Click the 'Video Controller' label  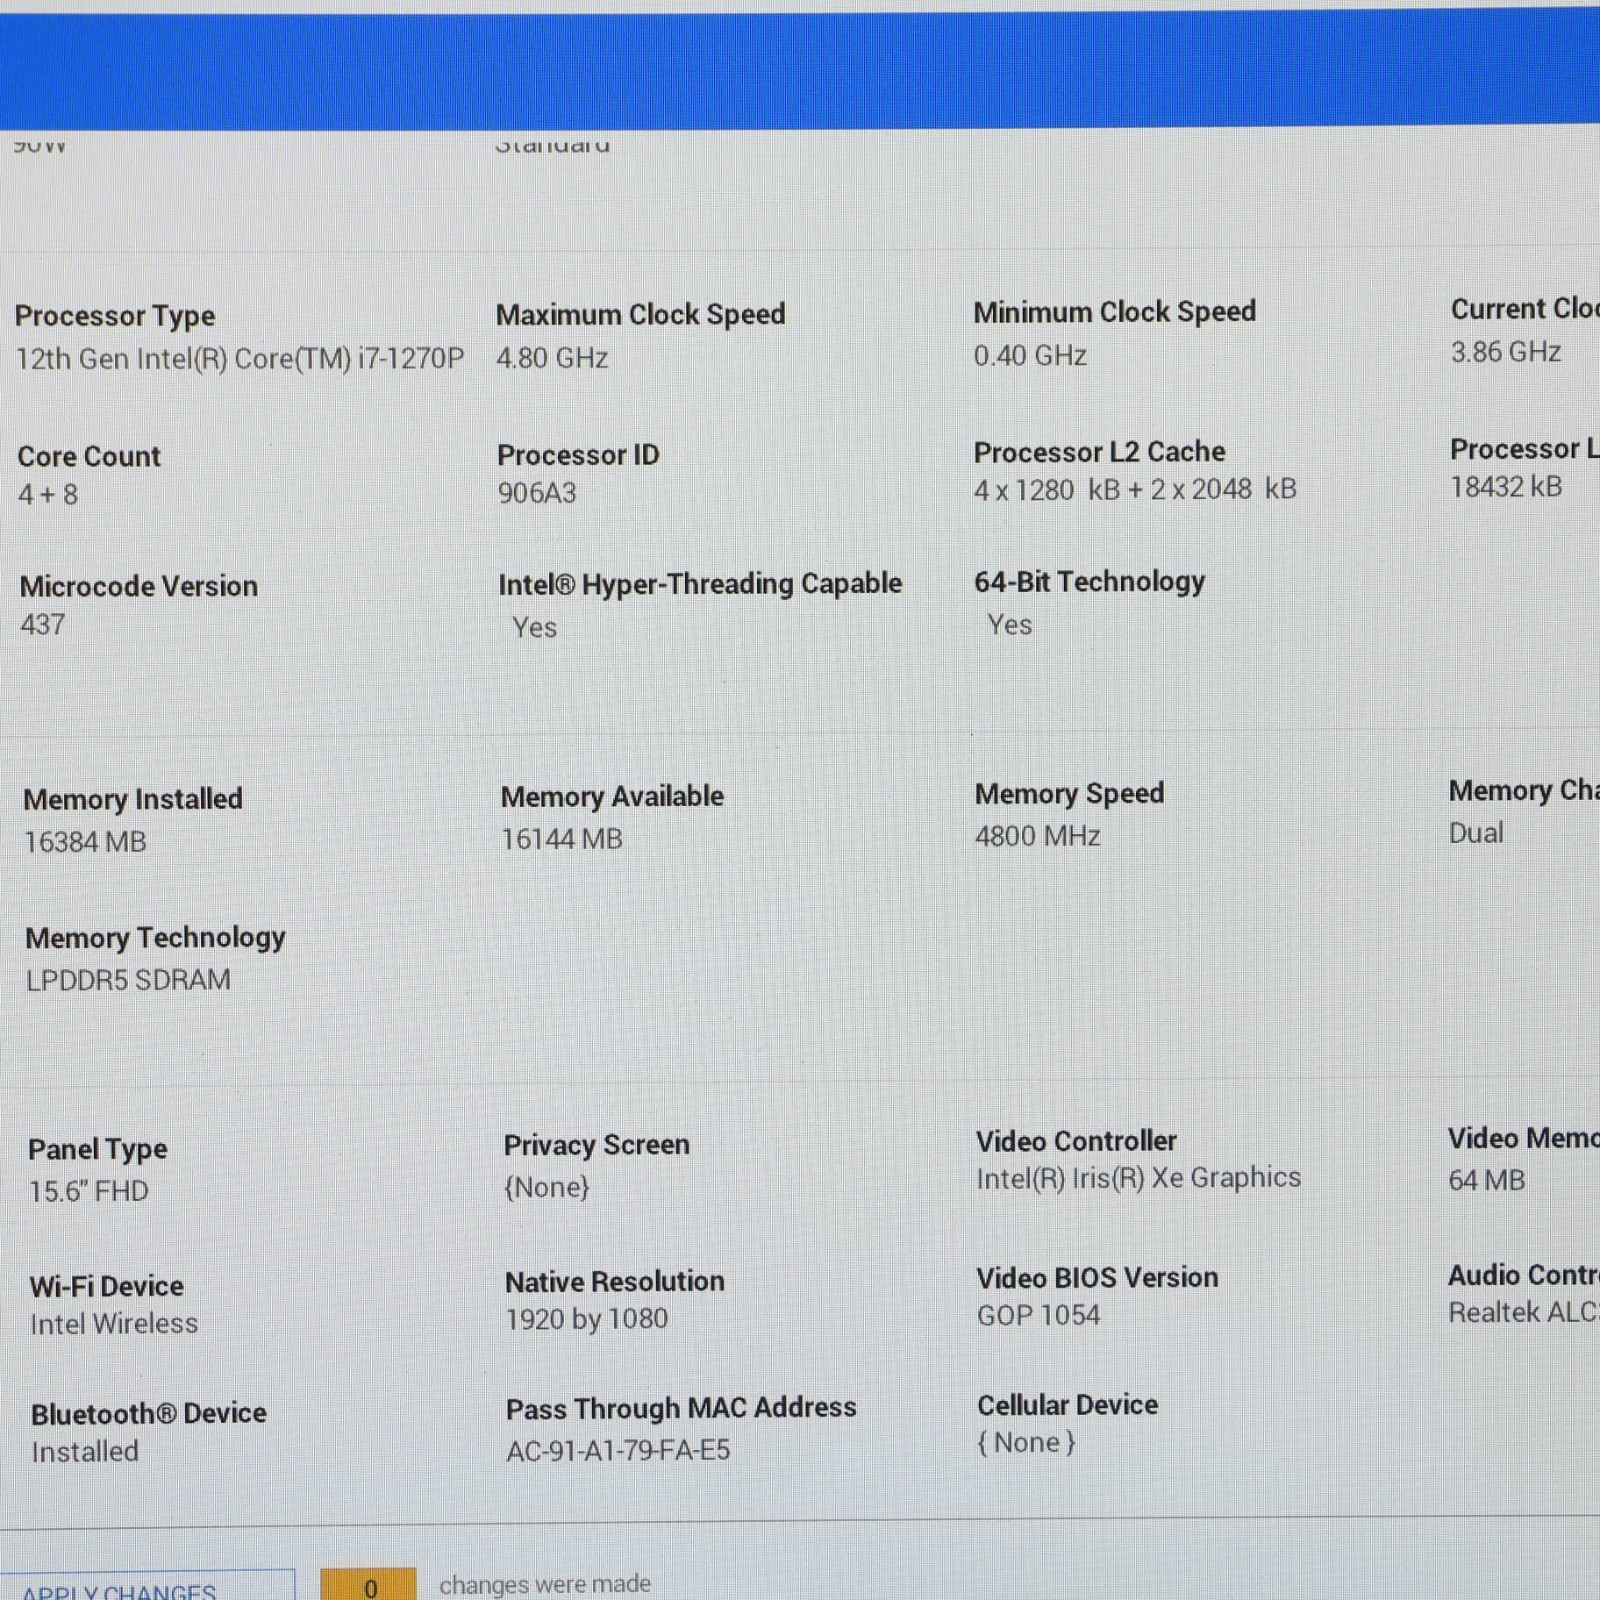(x=1076, y=1141)
